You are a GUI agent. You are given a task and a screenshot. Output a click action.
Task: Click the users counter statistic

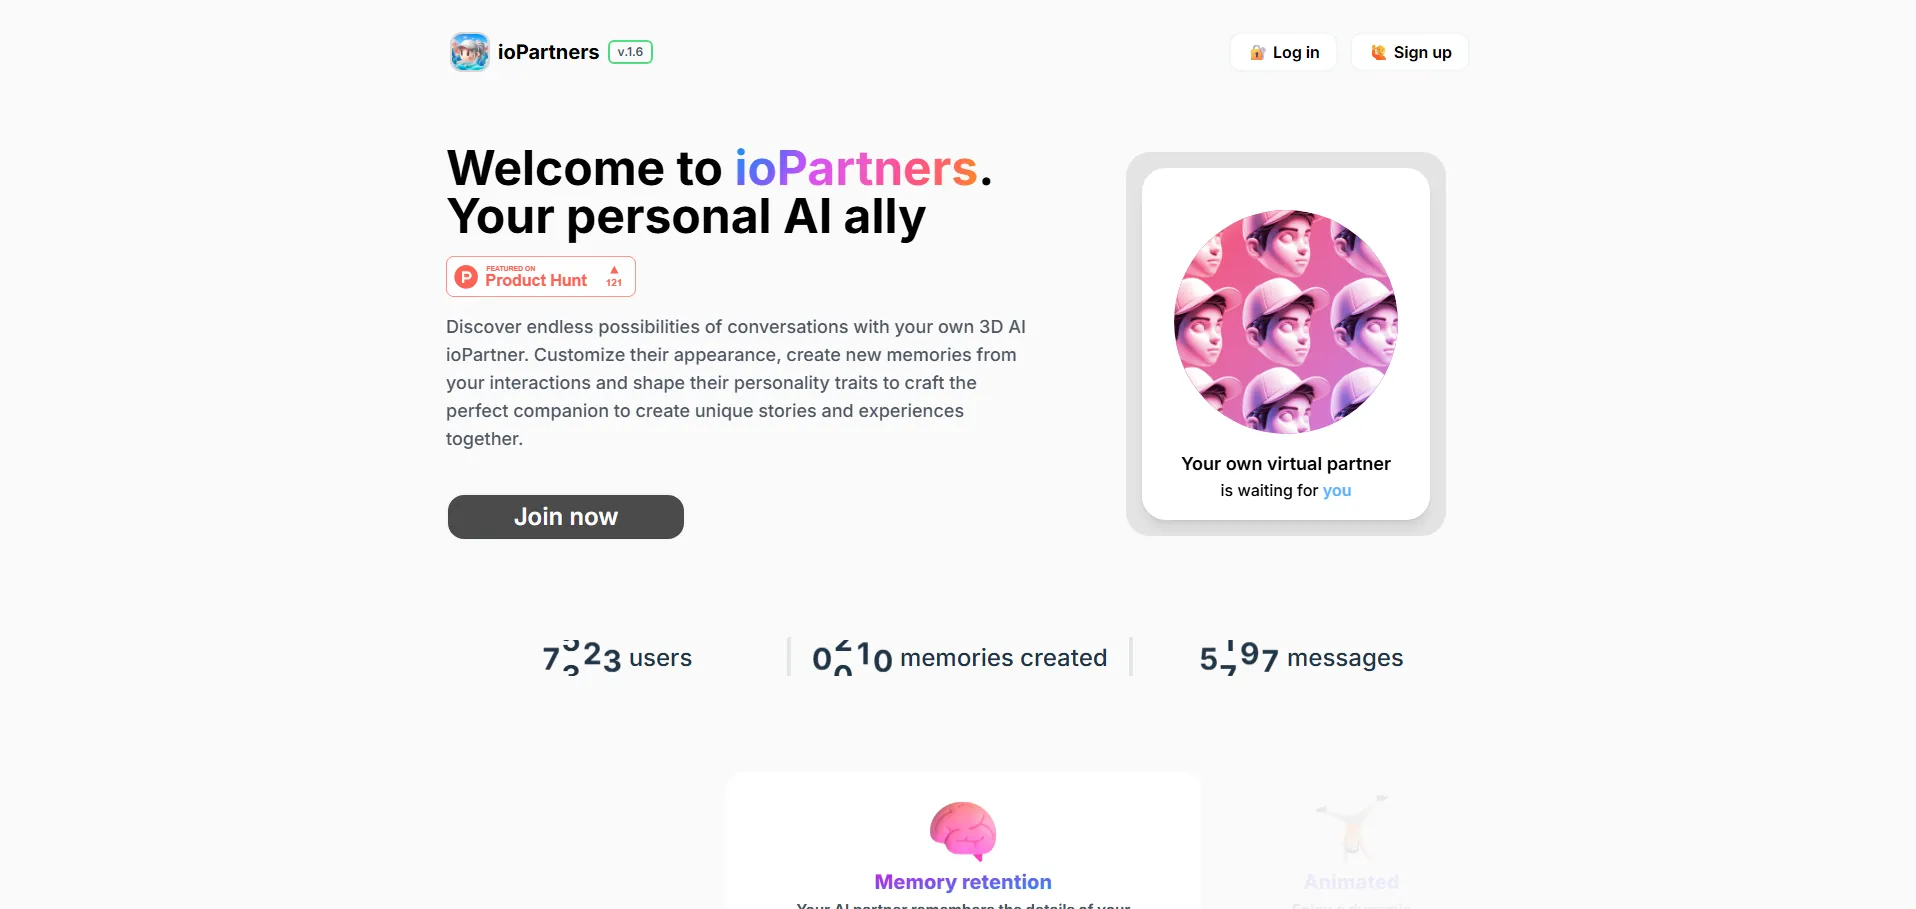tap(617, 657)
